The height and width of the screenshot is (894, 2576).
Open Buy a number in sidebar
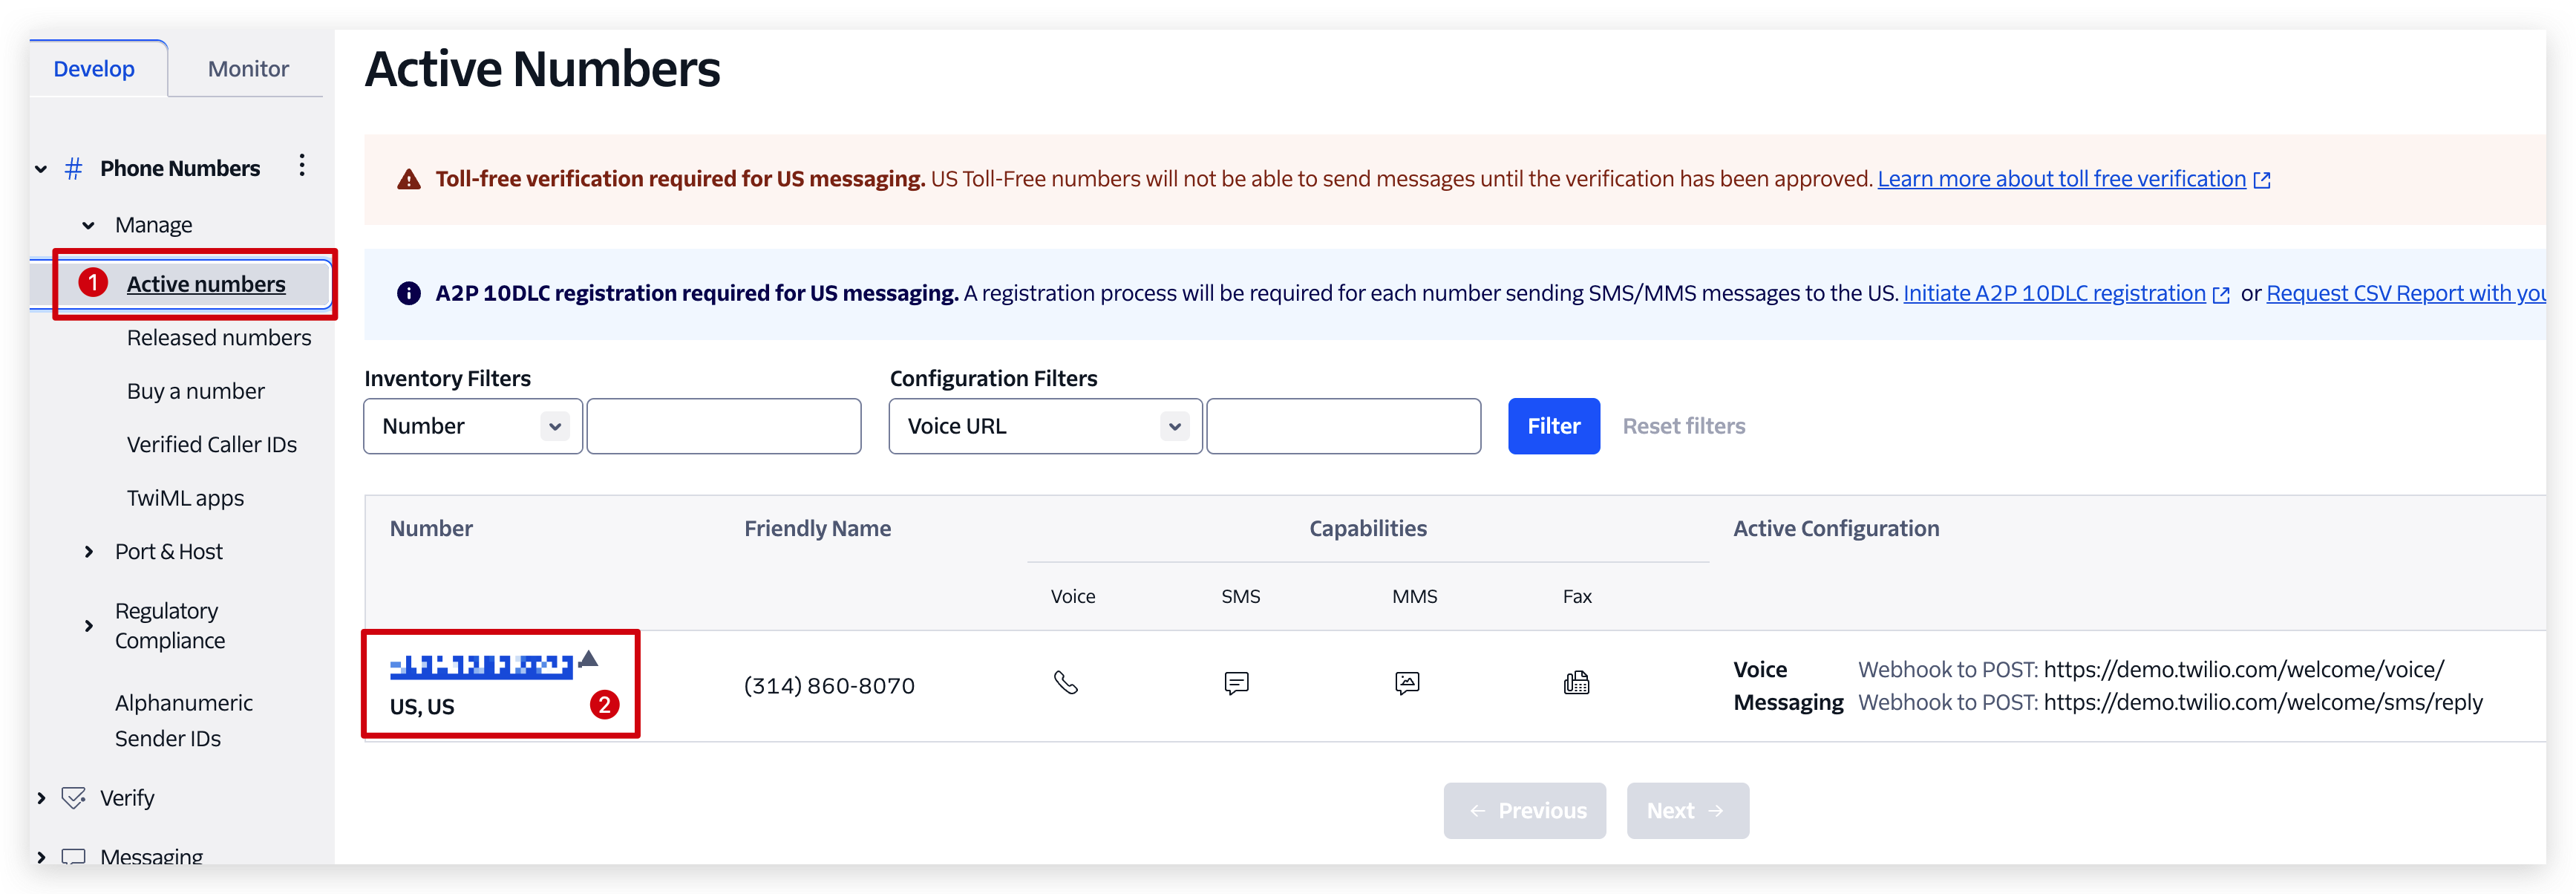pos(195,391)
